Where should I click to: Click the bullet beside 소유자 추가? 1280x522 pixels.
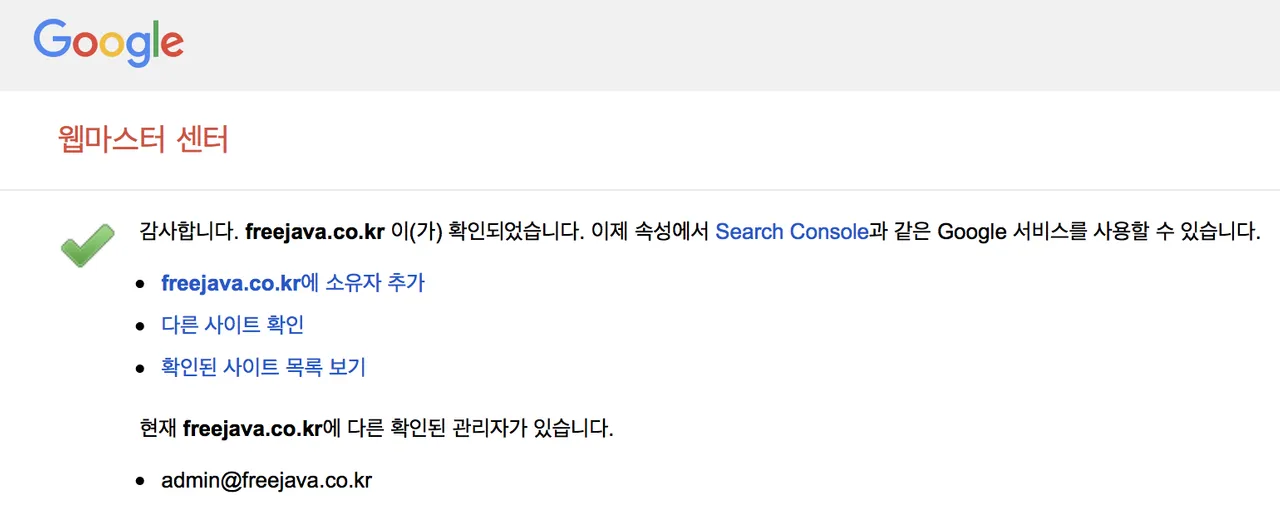point(141,285)
